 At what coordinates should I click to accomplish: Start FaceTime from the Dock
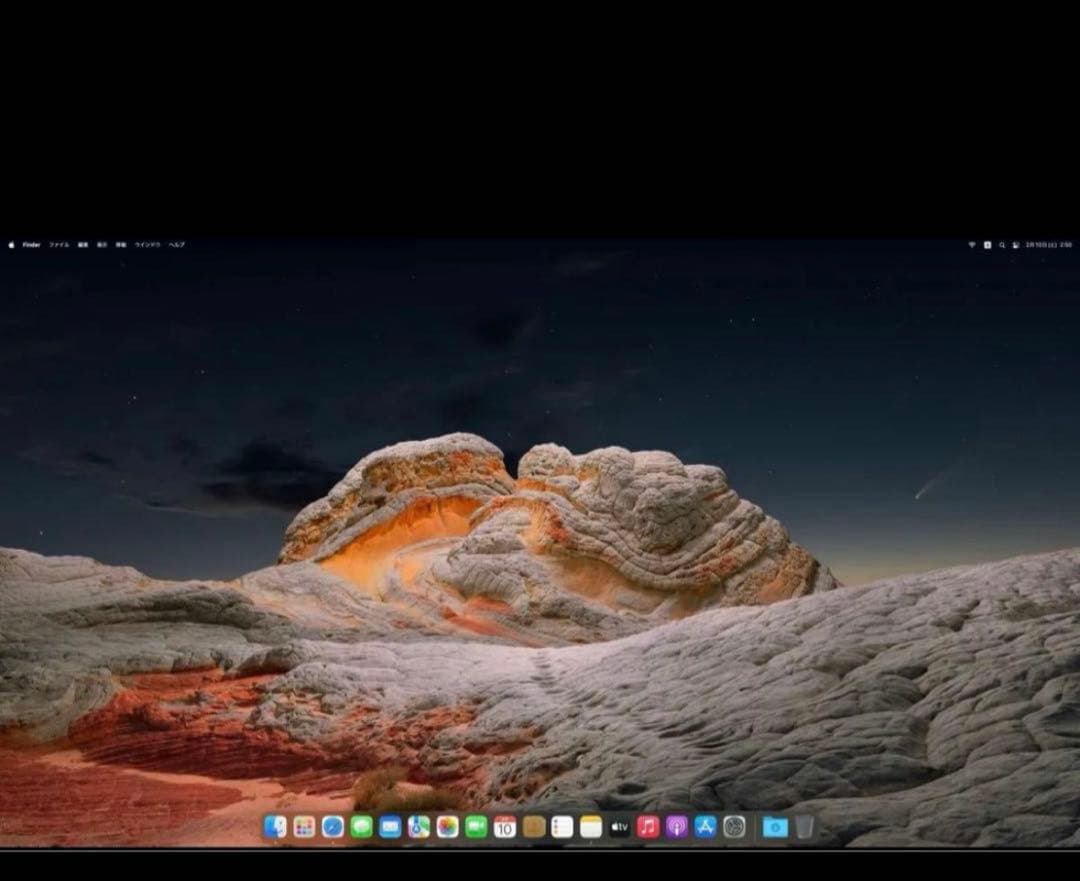pyautogui.click(x=472, y=828)
